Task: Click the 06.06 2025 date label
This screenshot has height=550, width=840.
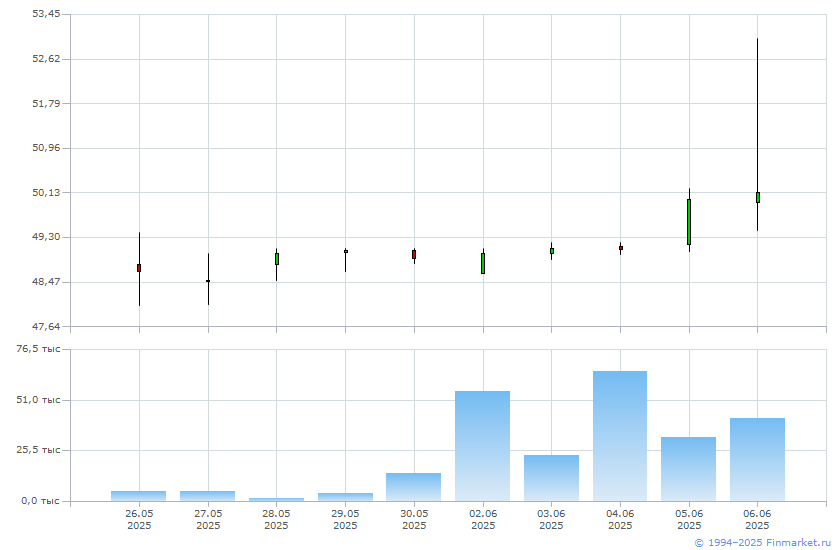Action: click(758, 519)
